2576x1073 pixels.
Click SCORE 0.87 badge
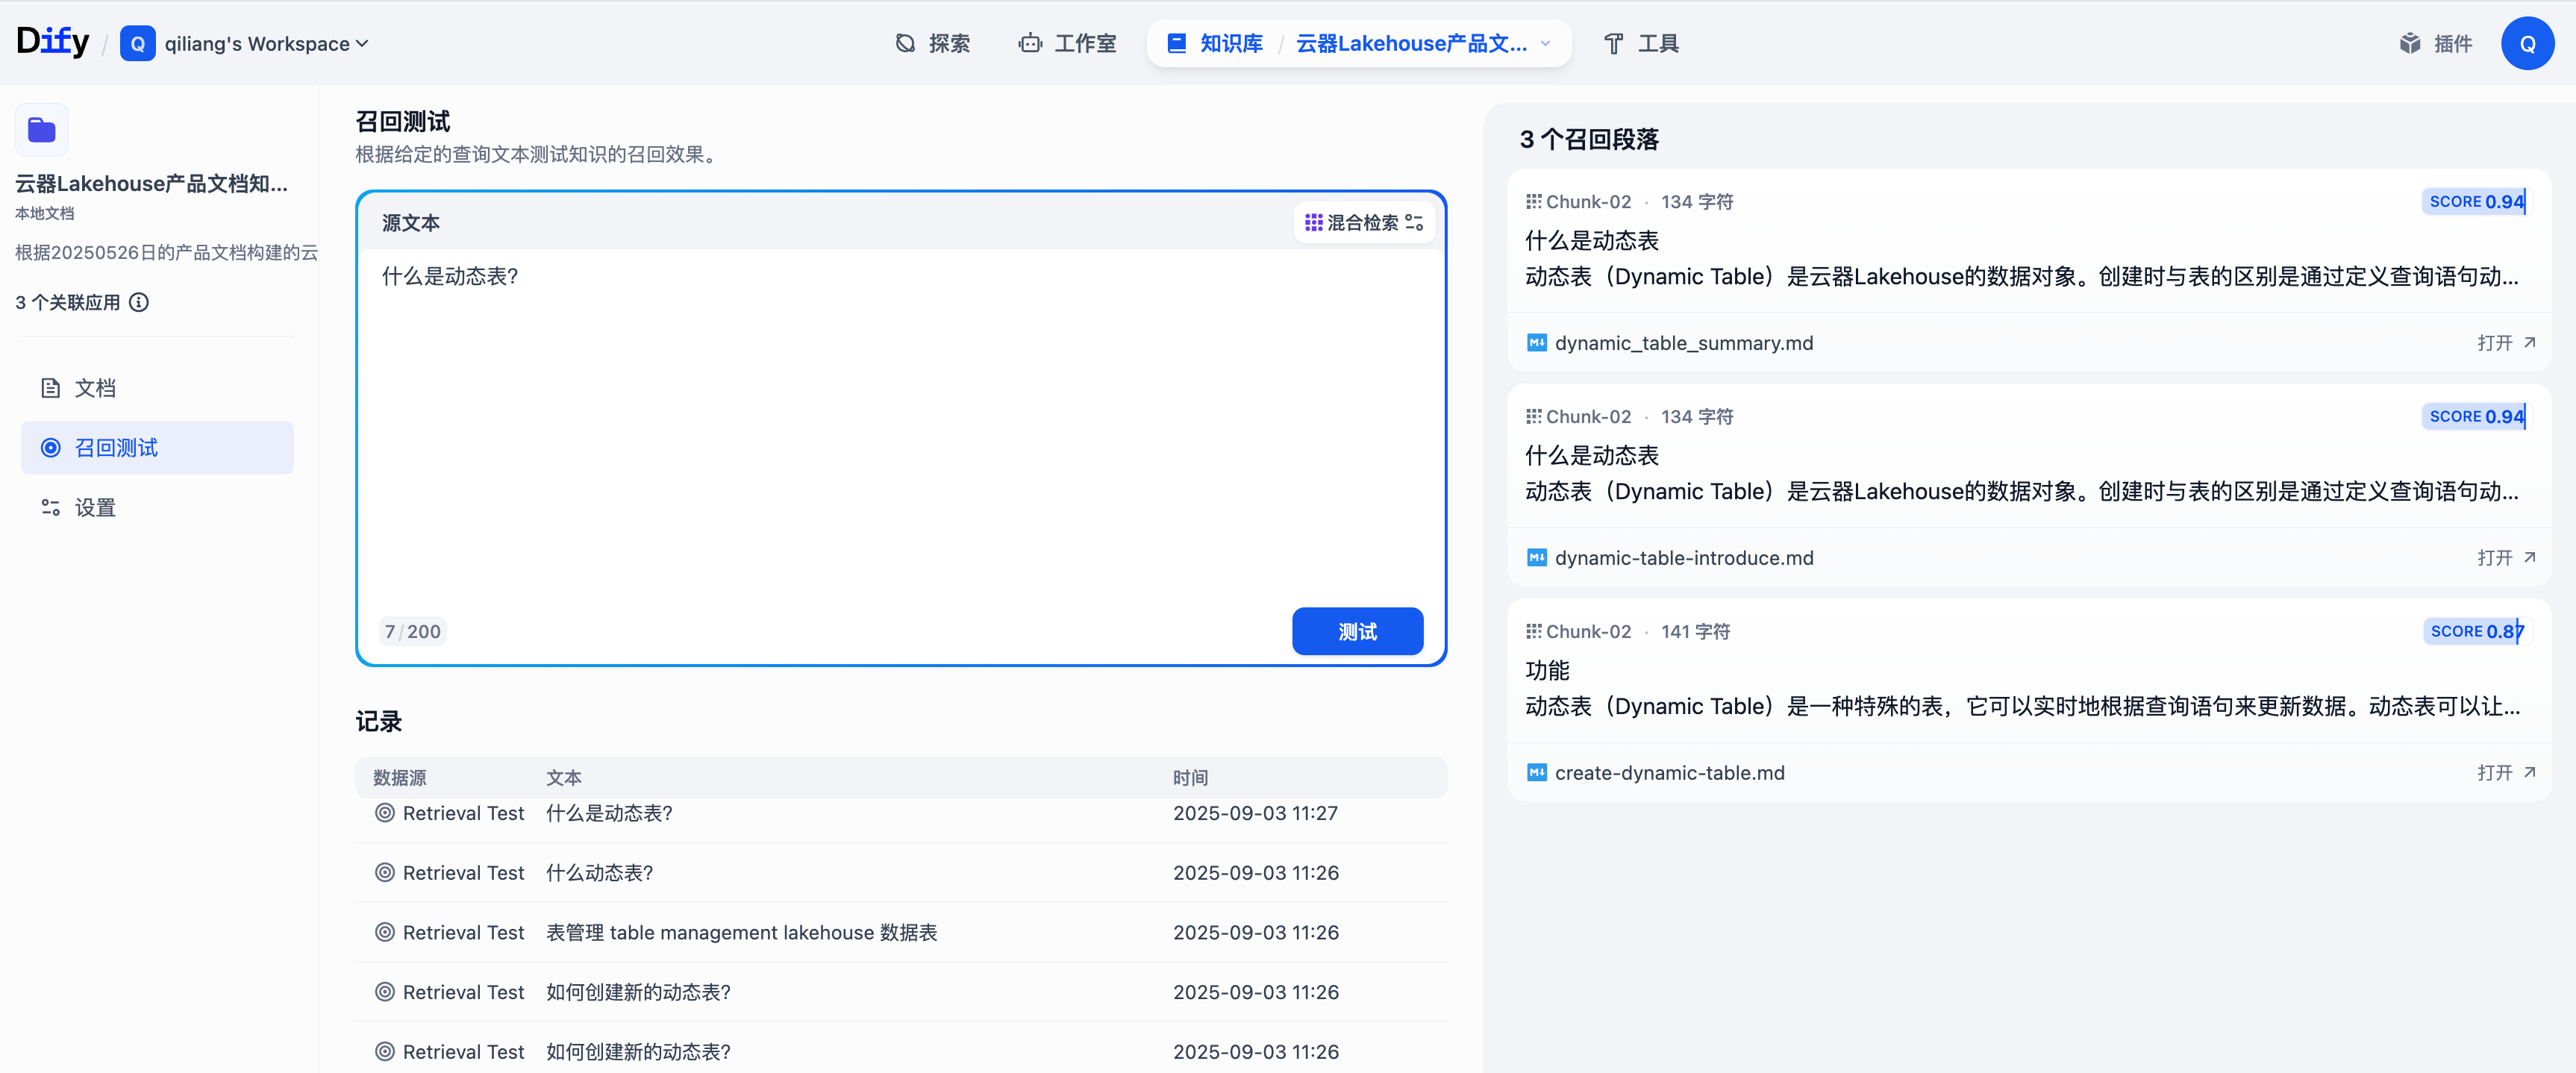point(2477,632)
